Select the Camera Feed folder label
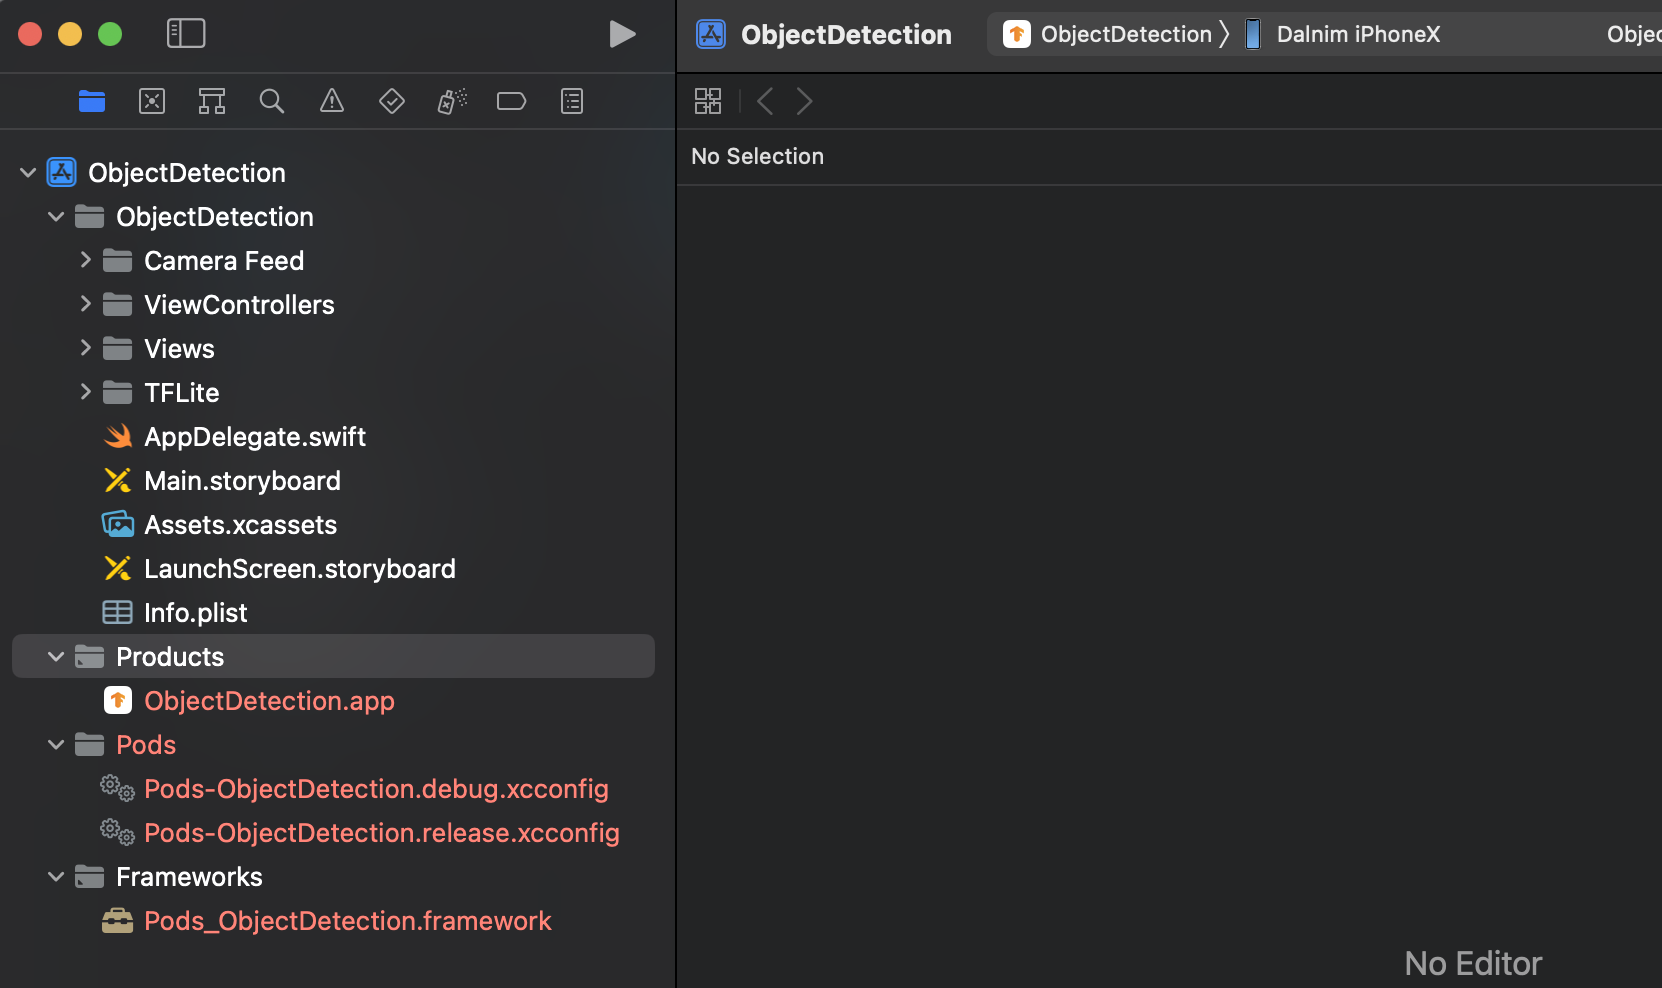1662x988 pixels. 224,261
